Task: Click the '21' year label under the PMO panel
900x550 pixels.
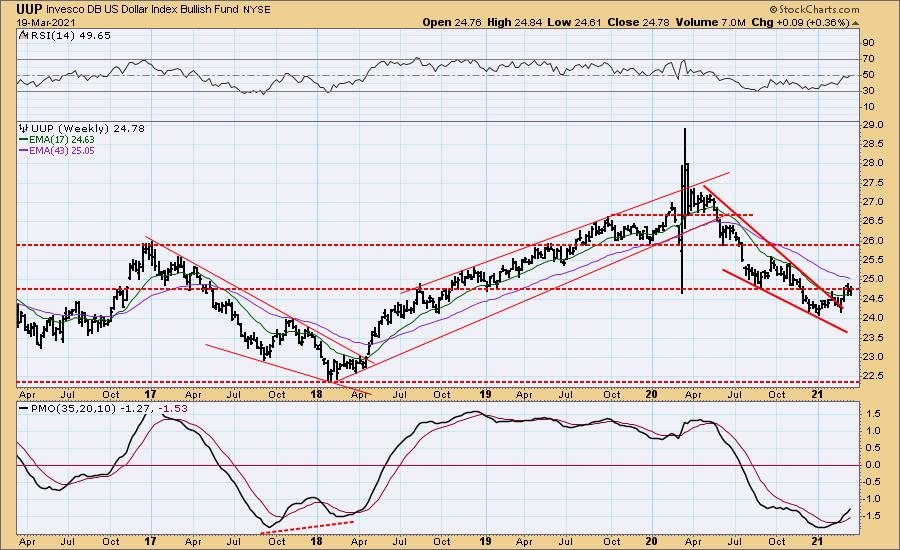Action: (818, 541)
